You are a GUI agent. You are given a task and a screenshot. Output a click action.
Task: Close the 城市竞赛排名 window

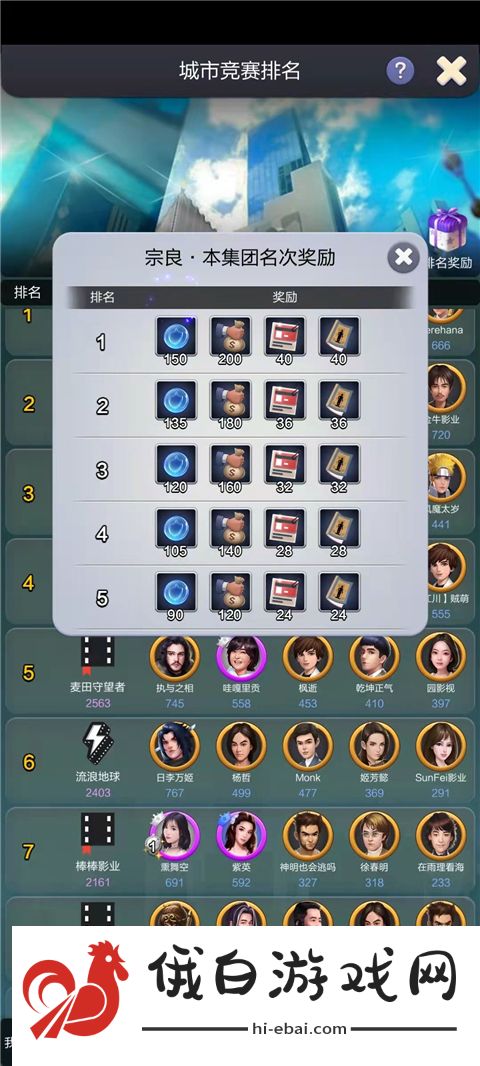(451, 70)
